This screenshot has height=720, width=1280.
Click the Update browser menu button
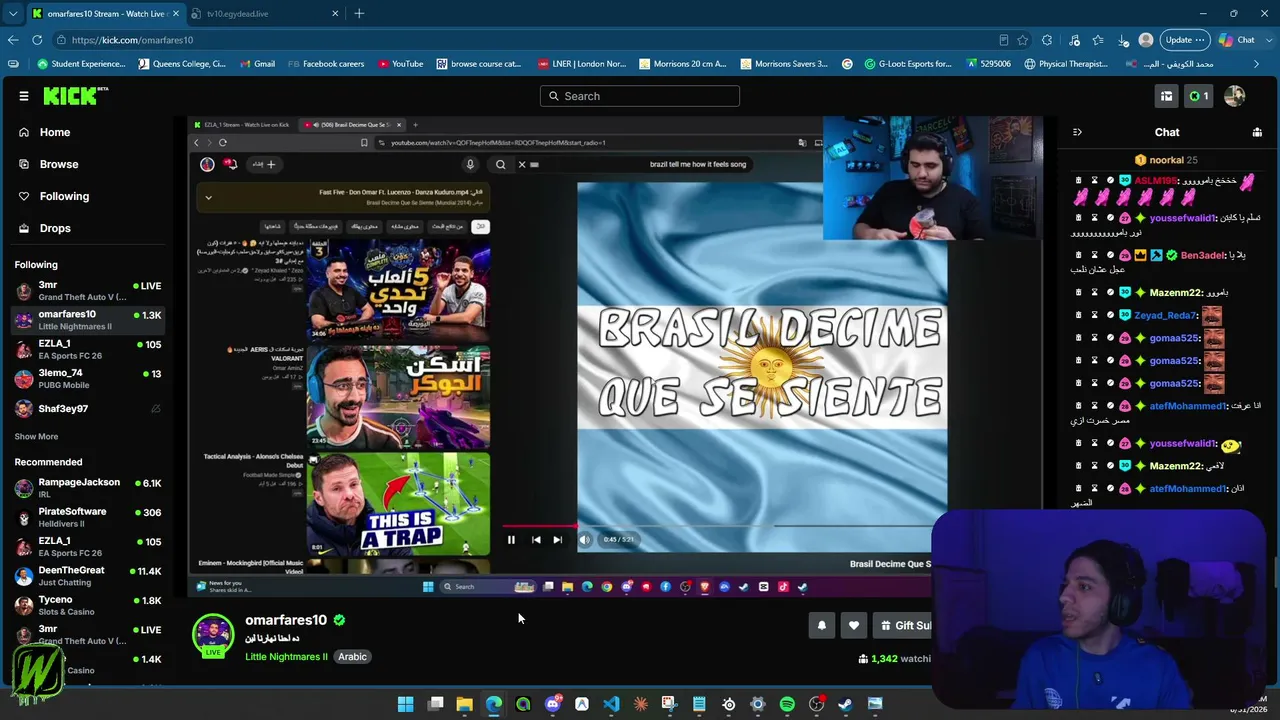click(1186, 40)
